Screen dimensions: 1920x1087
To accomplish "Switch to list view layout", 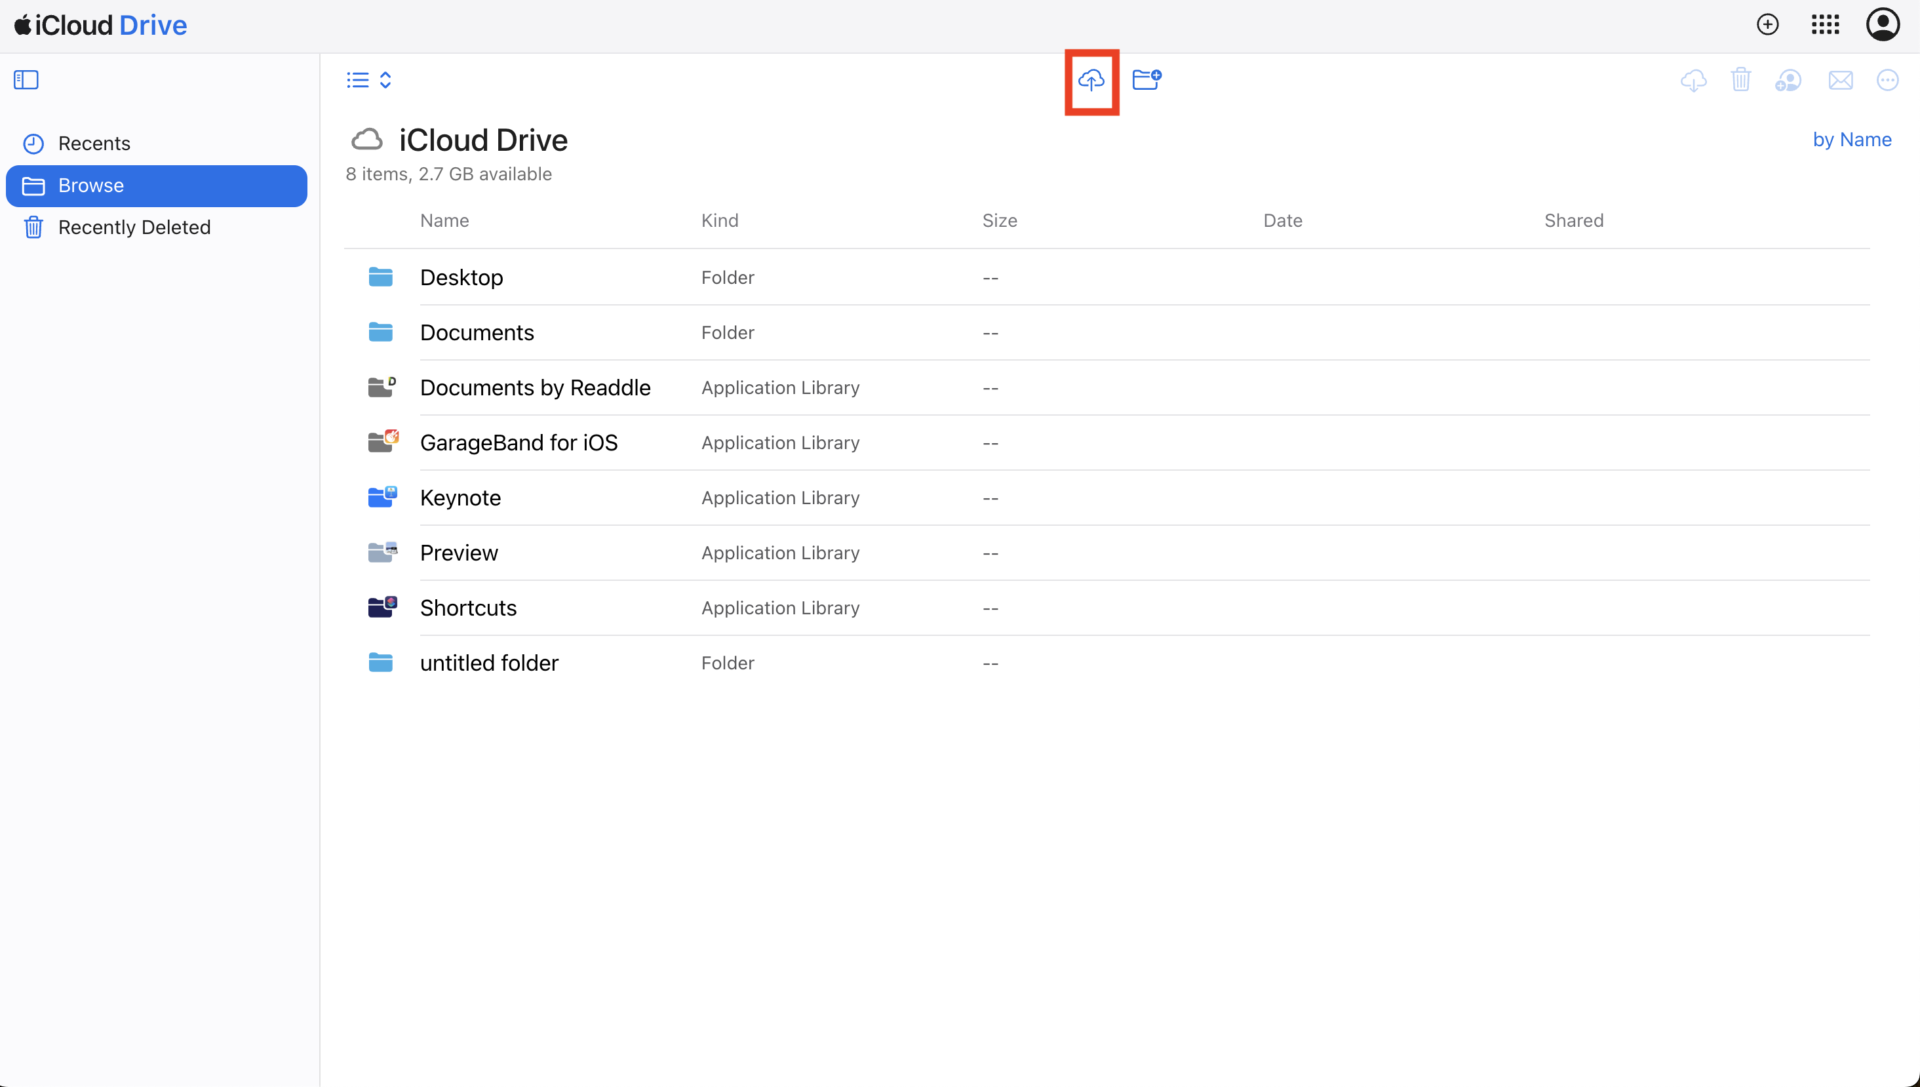I will pos(355,79).
